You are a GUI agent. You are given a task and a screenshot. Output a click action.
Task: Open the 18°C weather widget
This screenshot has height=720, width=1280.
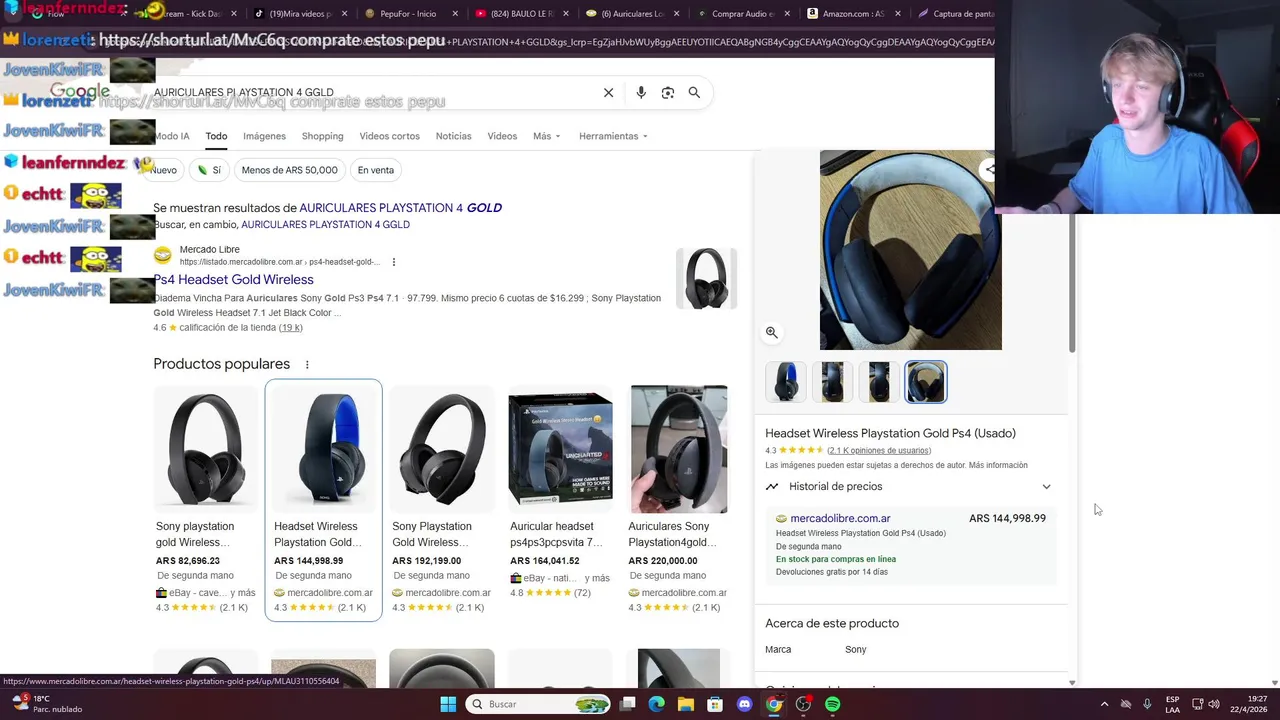(x=48, y=704)
